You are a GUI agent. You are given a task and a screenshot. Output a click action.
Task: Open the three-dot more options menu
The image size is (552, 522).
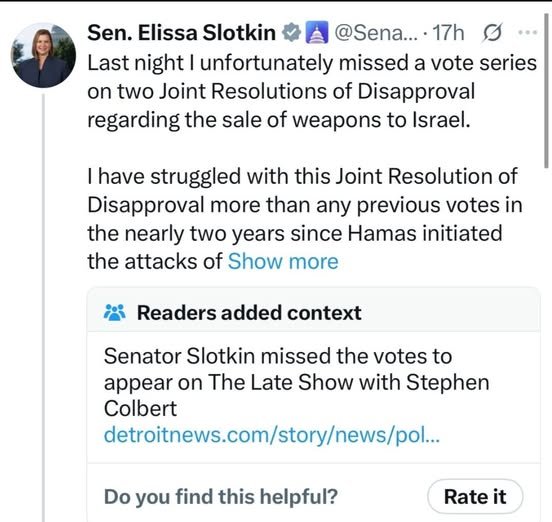[528, 32]
